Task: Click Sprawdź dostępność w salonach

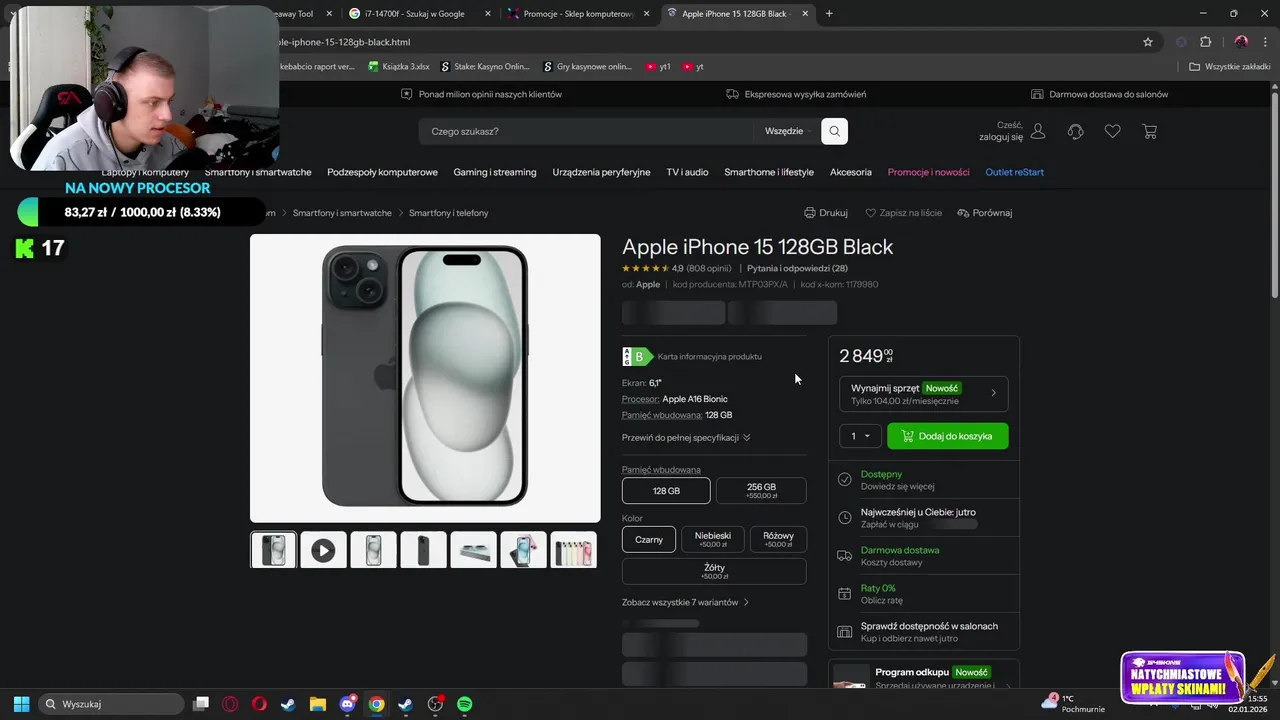Action: click(929, 626)
